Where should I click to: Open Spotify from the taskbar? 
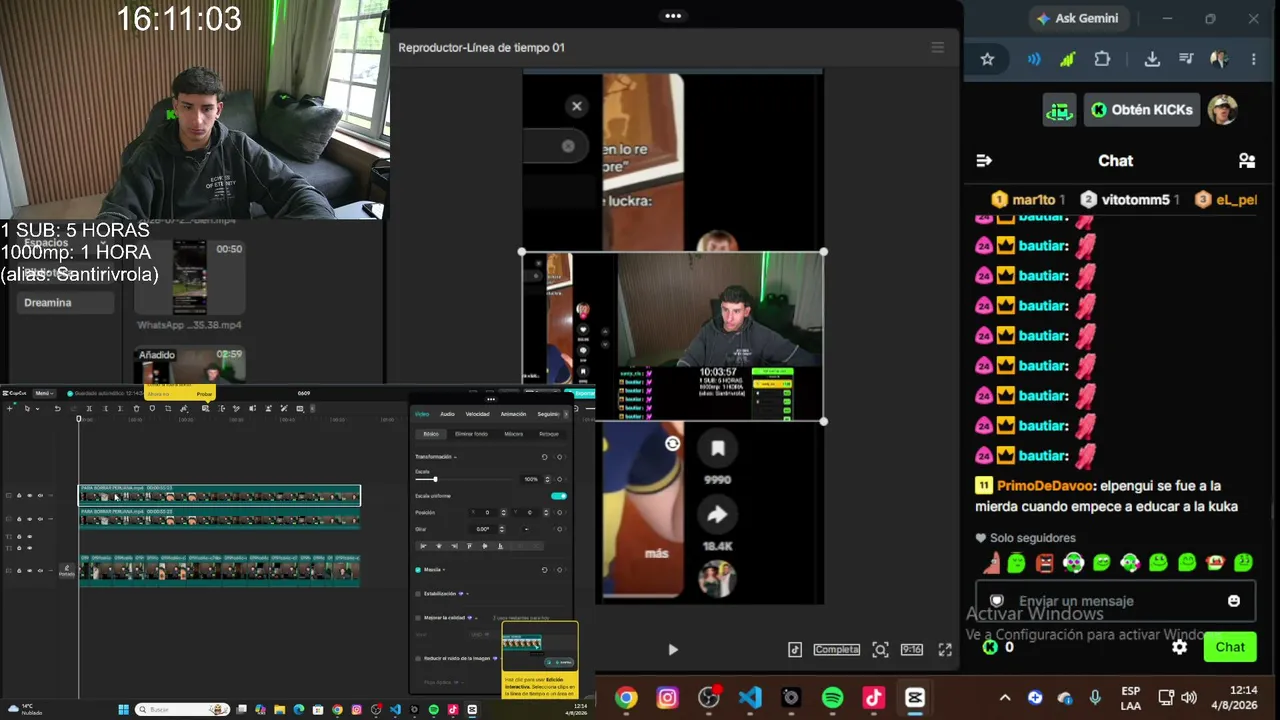[x=832, y=698]
